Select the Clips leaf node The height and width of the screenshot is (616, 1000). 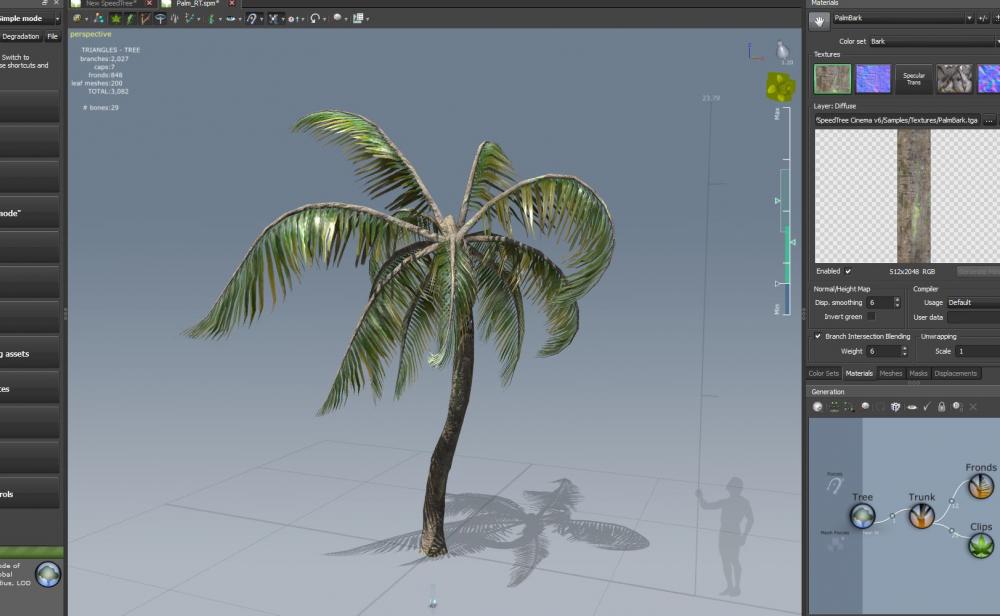point(980,545)
